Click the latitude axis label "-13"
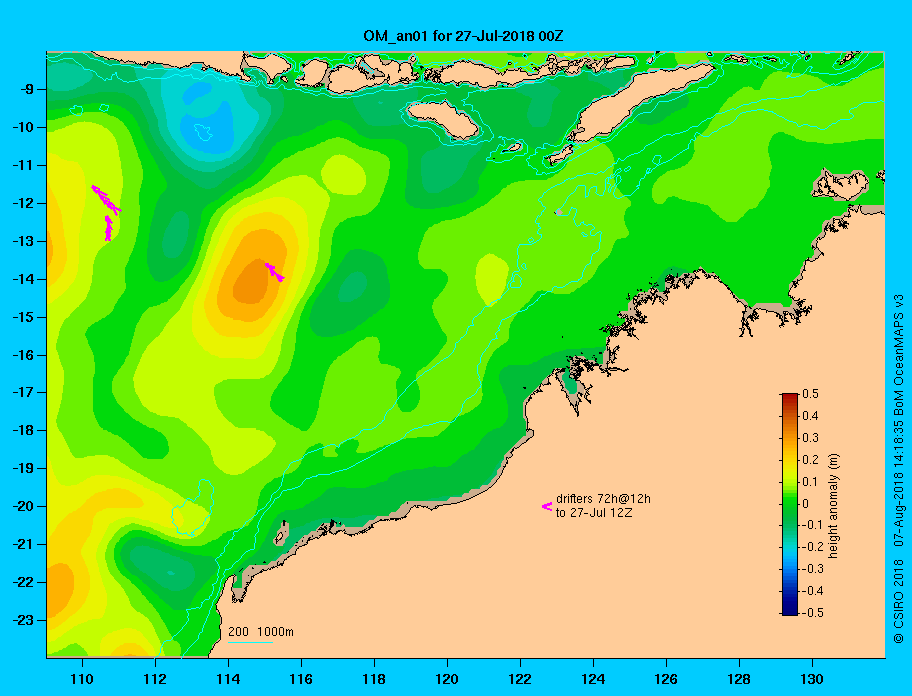912x696 pixels. (23, 241)
